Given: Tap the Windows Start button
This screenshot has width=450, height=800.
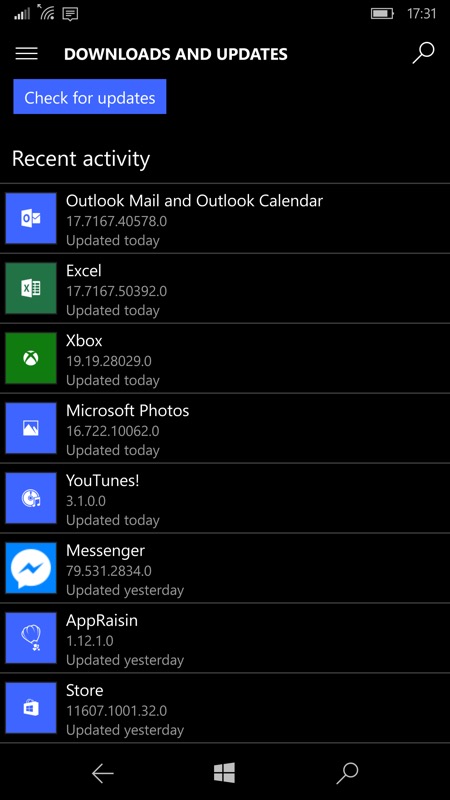Looking at the screenshot, I should pyautogui.click(x=224, y=773).
